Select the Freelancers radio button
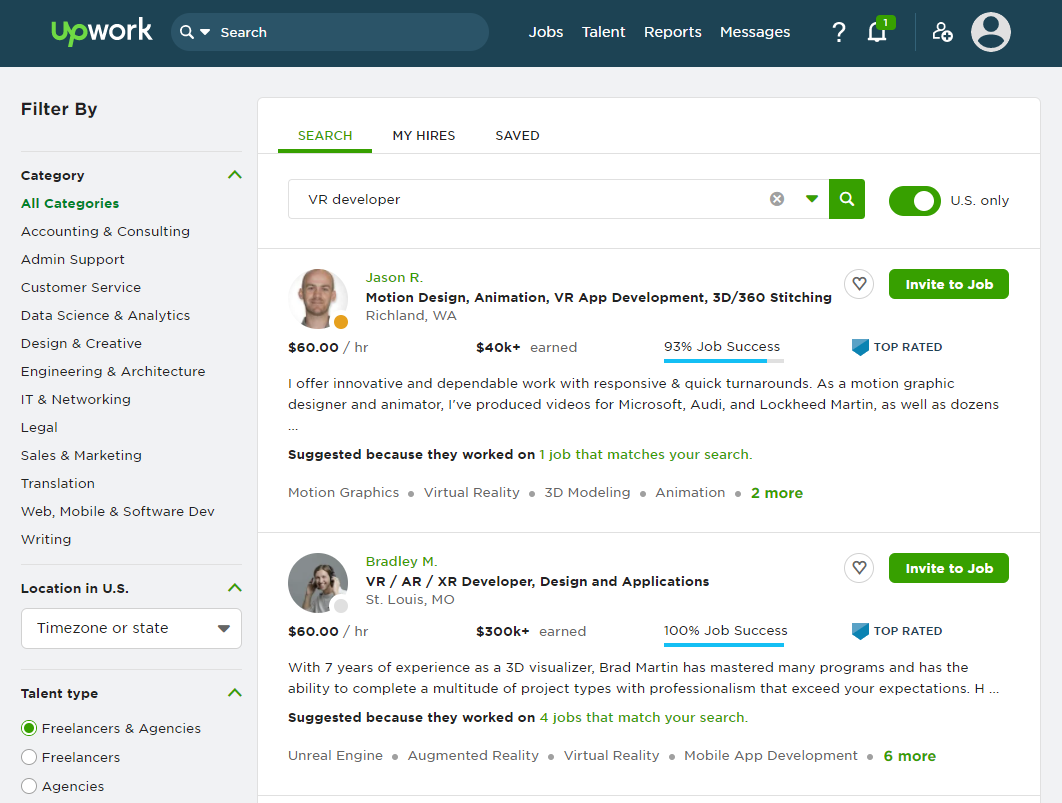Image resolution: width=1062 pixels, height=803 pixels. [29, 757]
